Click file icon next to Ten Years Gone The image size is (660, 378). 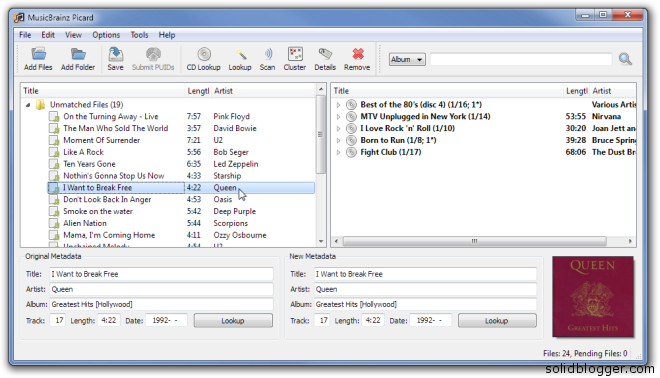pos(54,164)
